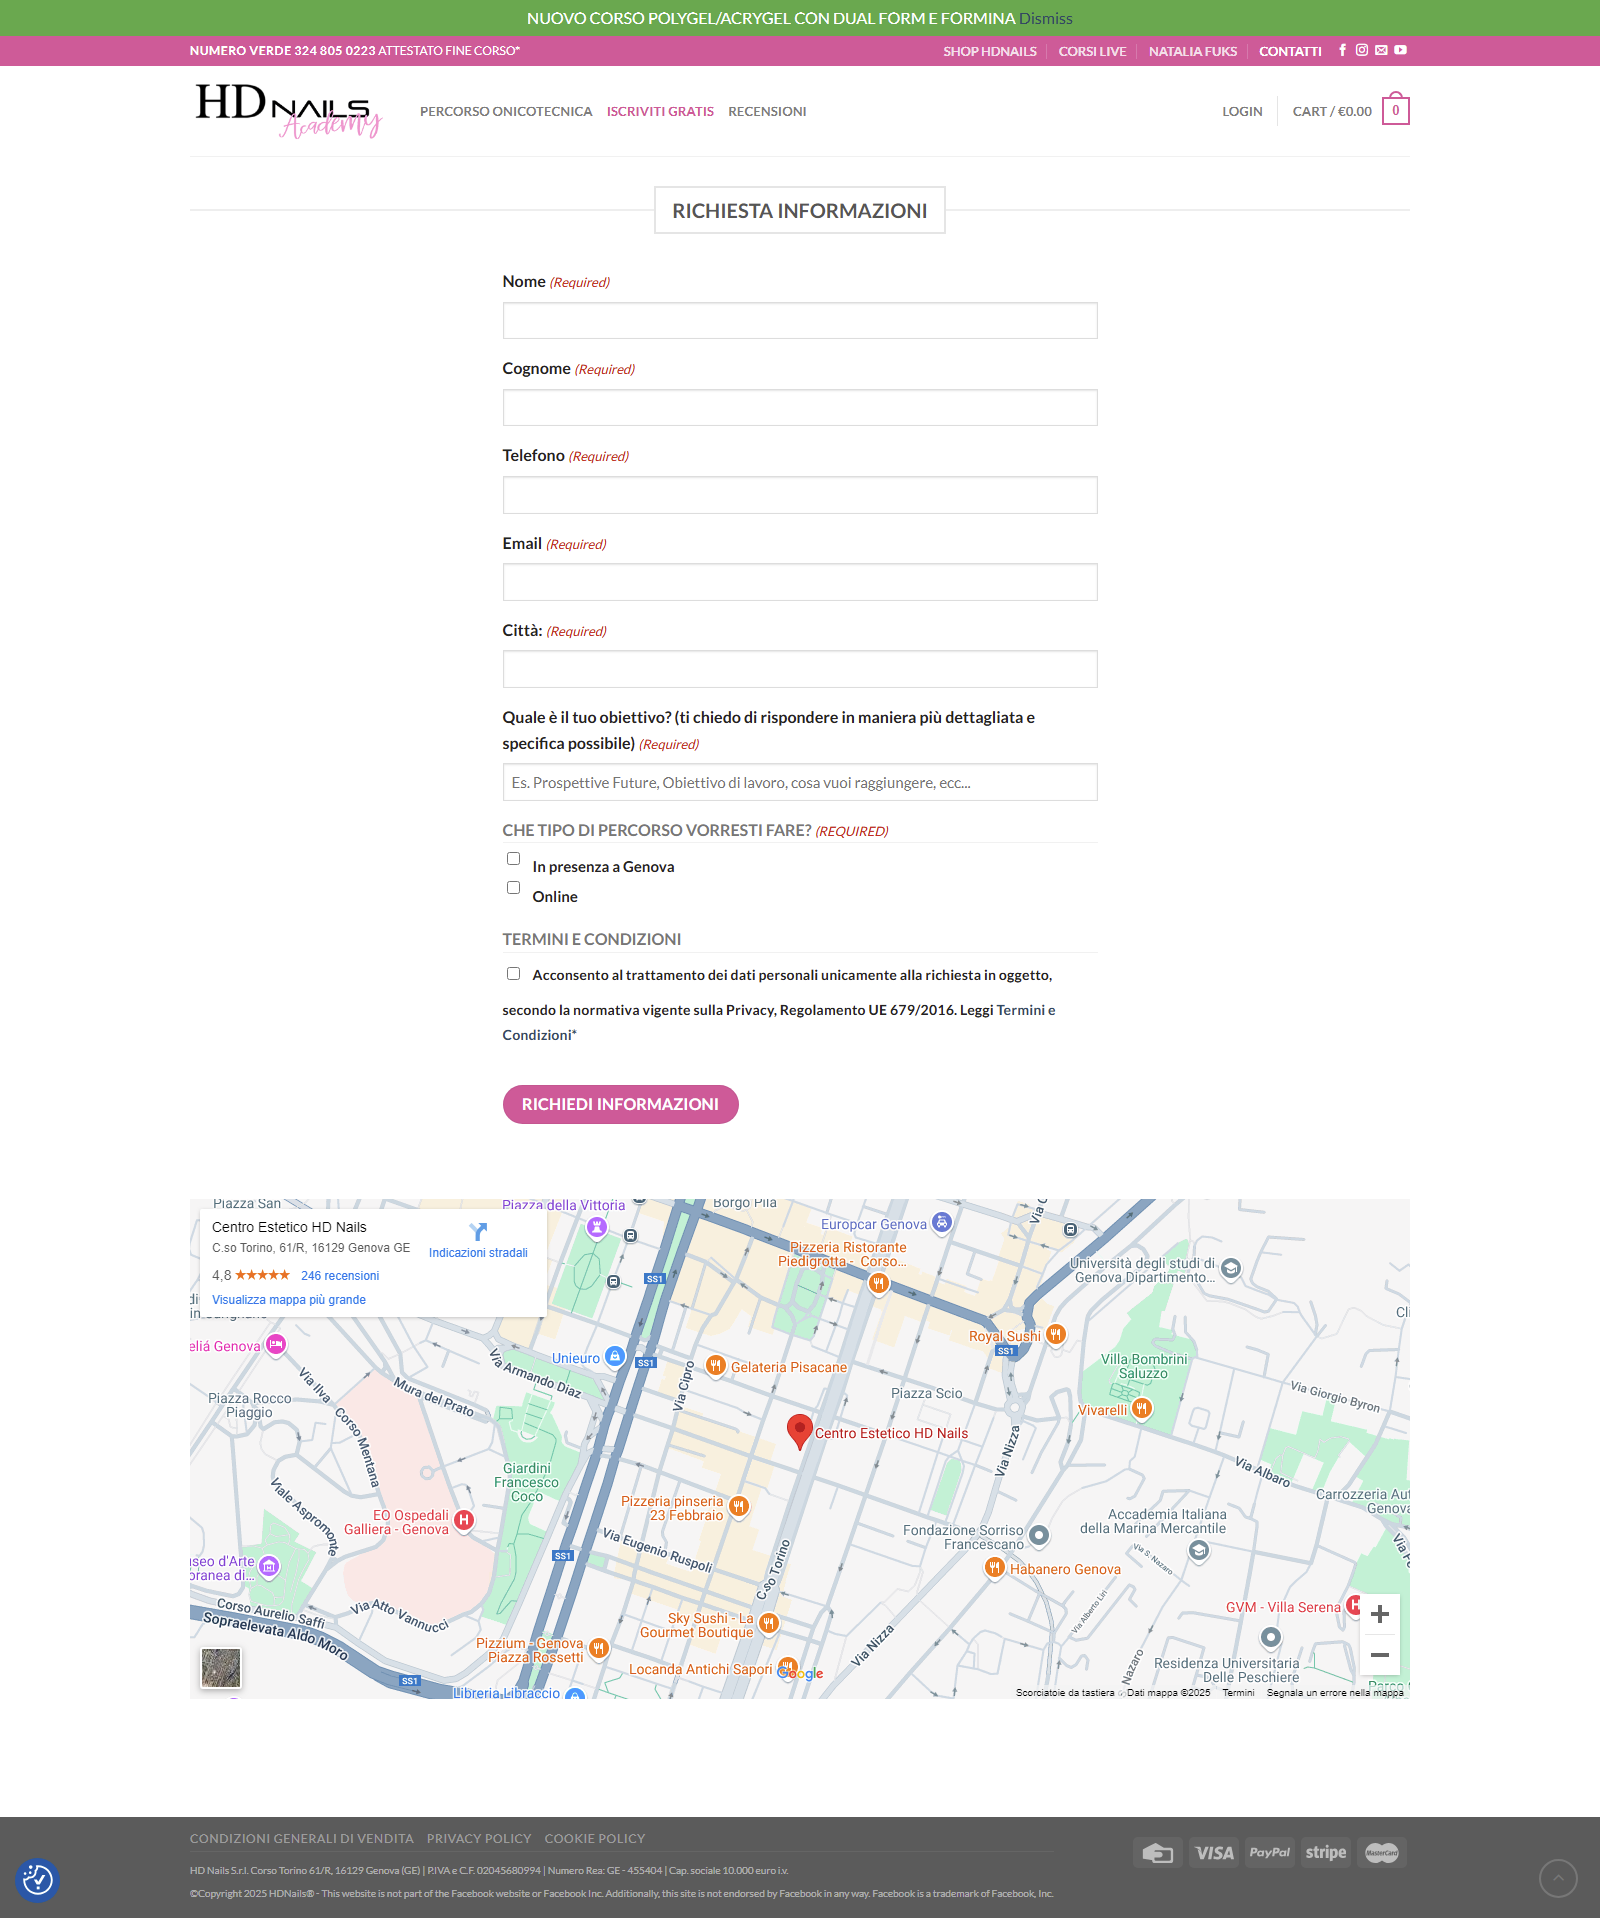This screenshot has width=1600, height=1918.
Task: Click Indicazioni stradali on map card
Action: 478,1253
